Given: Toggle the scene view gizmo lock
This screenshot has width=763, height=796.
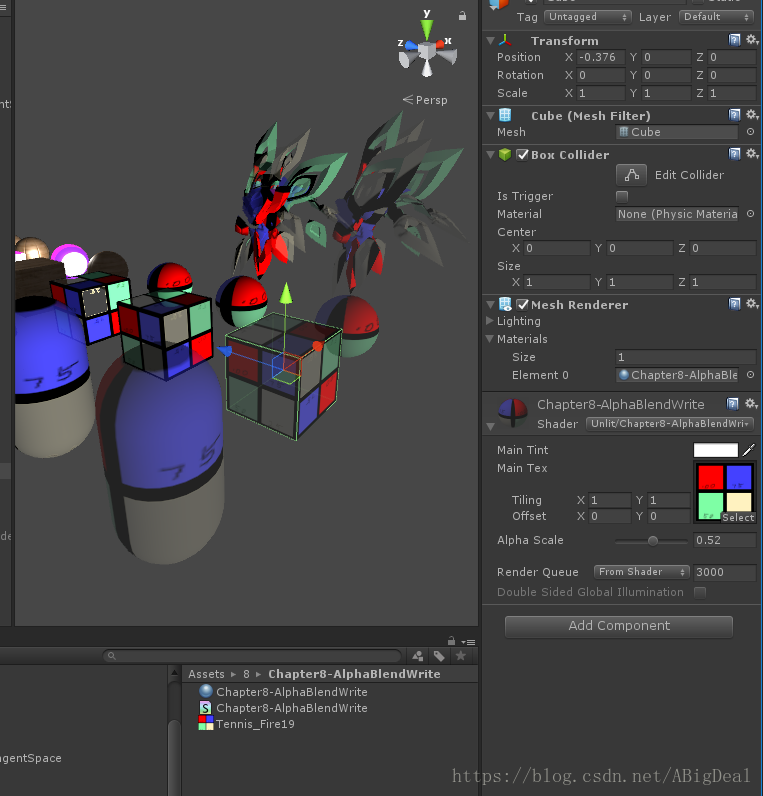Looking at the screenshot, I should (462, 16).
